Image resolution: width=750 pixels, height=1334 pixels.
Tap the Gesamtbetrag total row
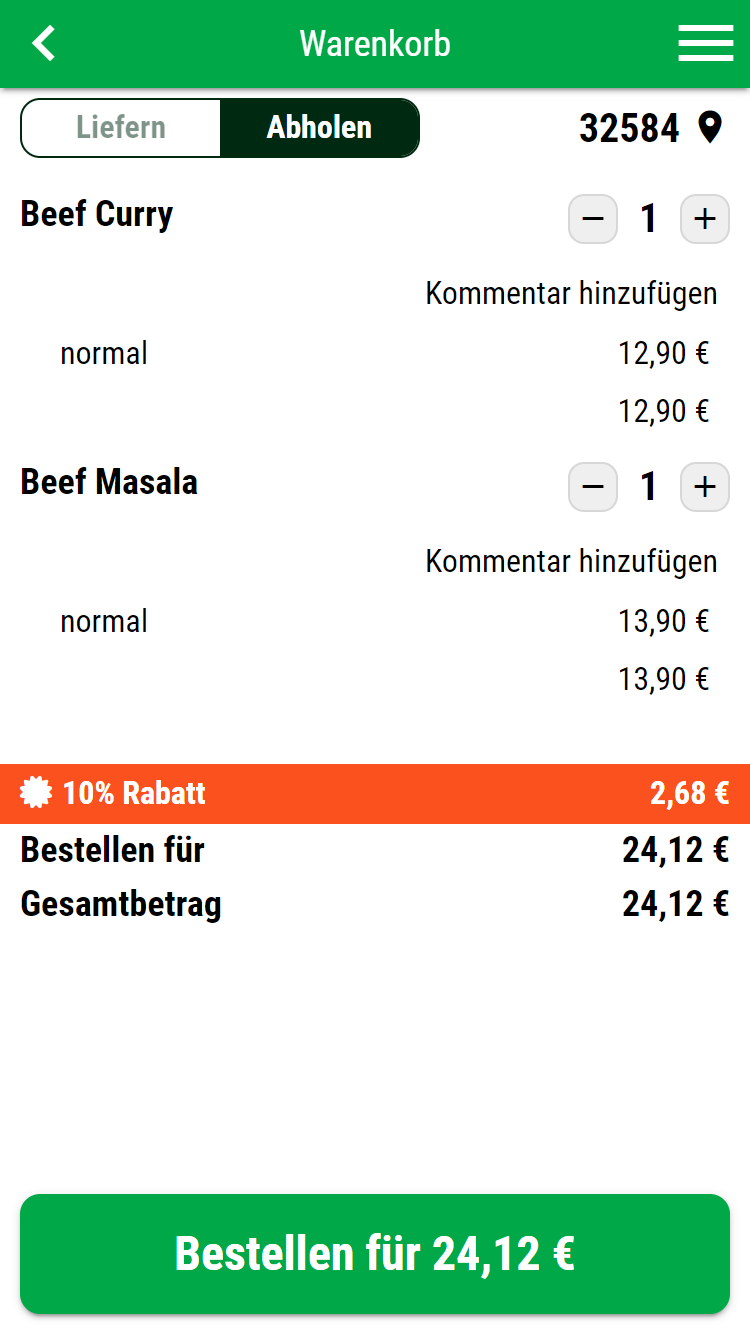[x=375, y=904]
